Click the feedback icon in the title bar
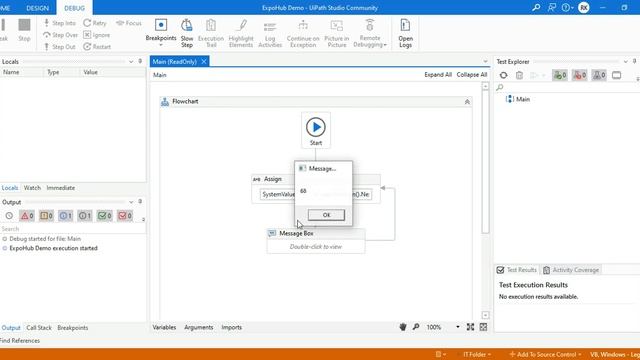This screenshot has width=640, height=360. (551, 7)
